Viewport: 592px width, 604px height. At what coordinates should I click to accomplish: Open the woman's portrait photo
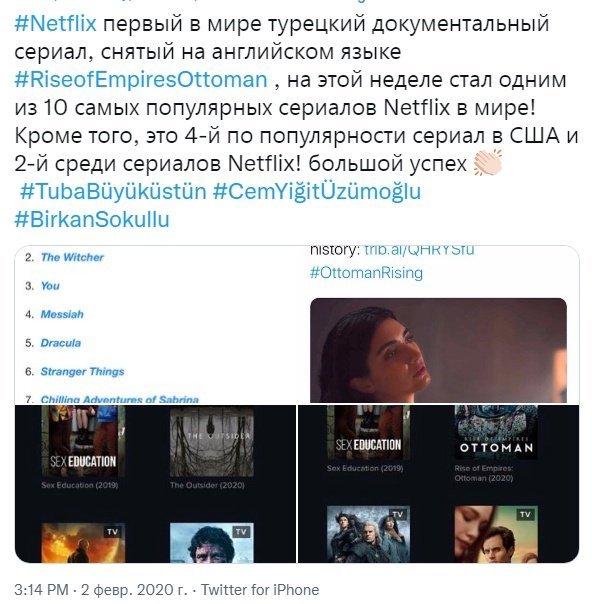[438, 351]
